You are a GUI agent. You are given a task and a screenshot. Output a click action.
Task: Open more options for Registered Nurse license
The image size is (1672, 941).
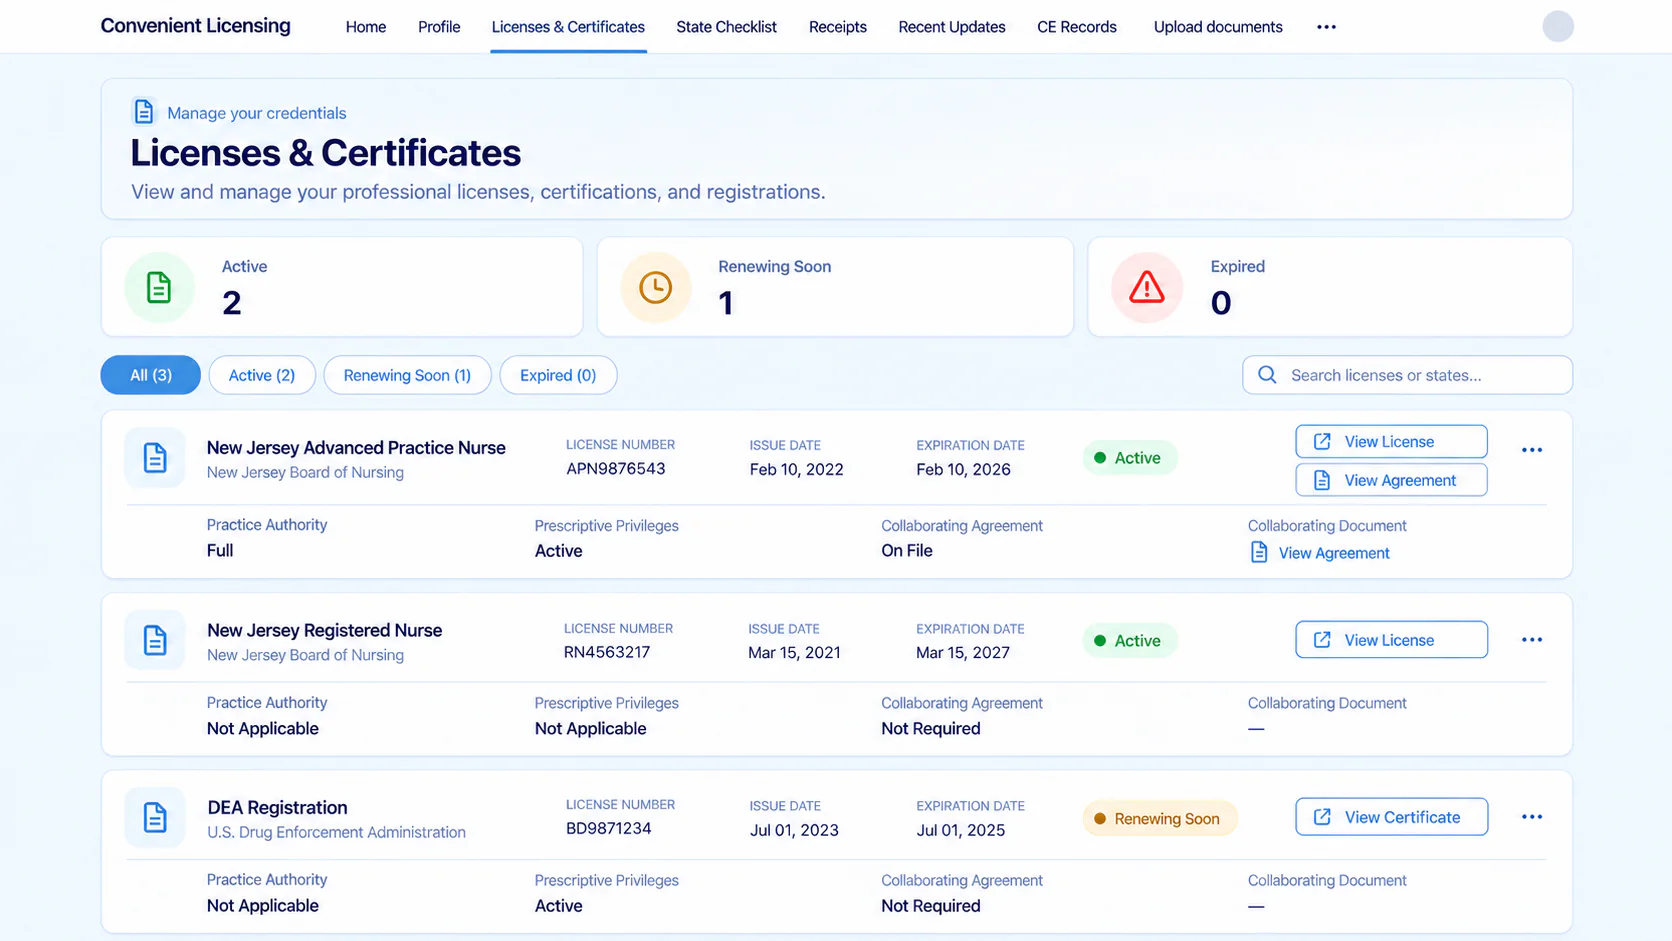tap(1531, 640)
